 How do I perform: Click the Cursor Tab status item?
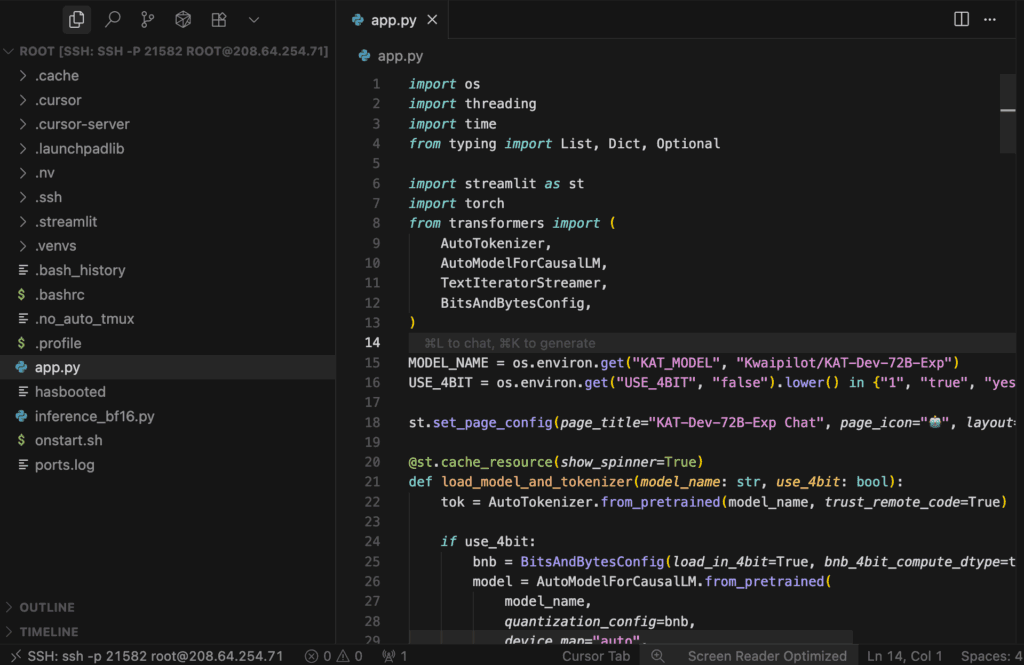[x=596, y=656]
